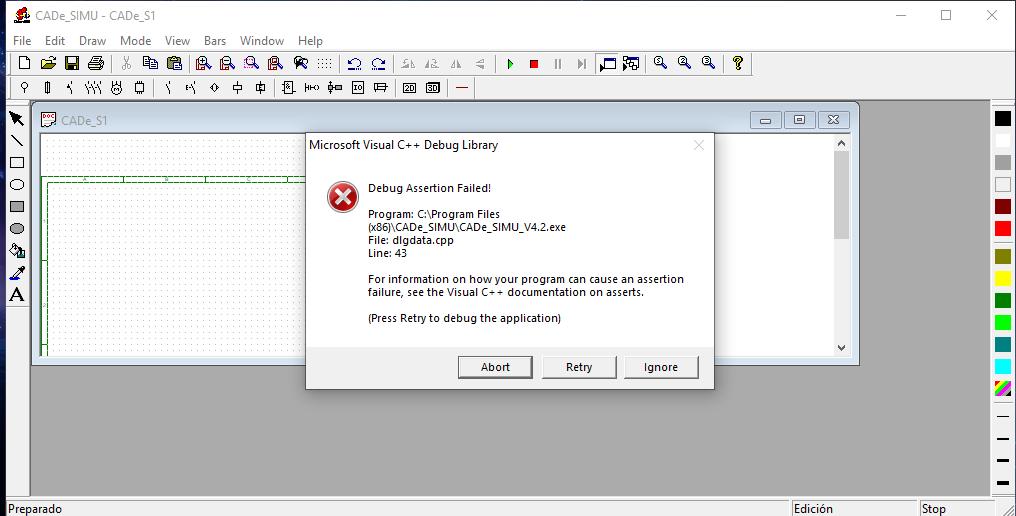
Task: Open the diamond-shaped component icon
Action: point(214,88)
